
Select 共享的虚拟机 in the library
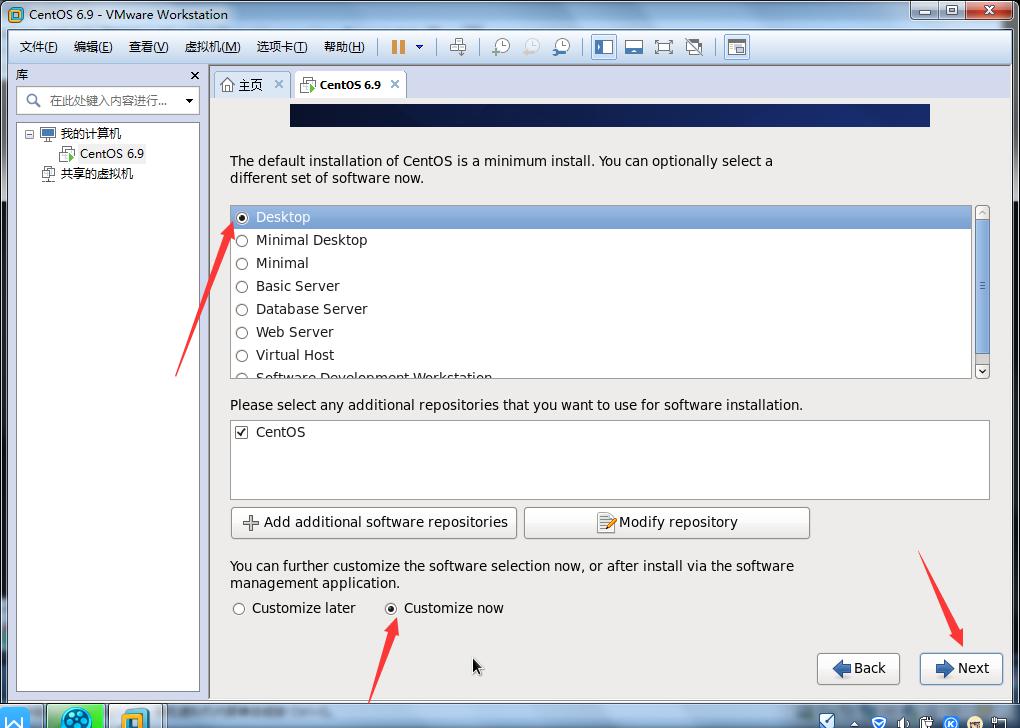click(x=97, y=174)
